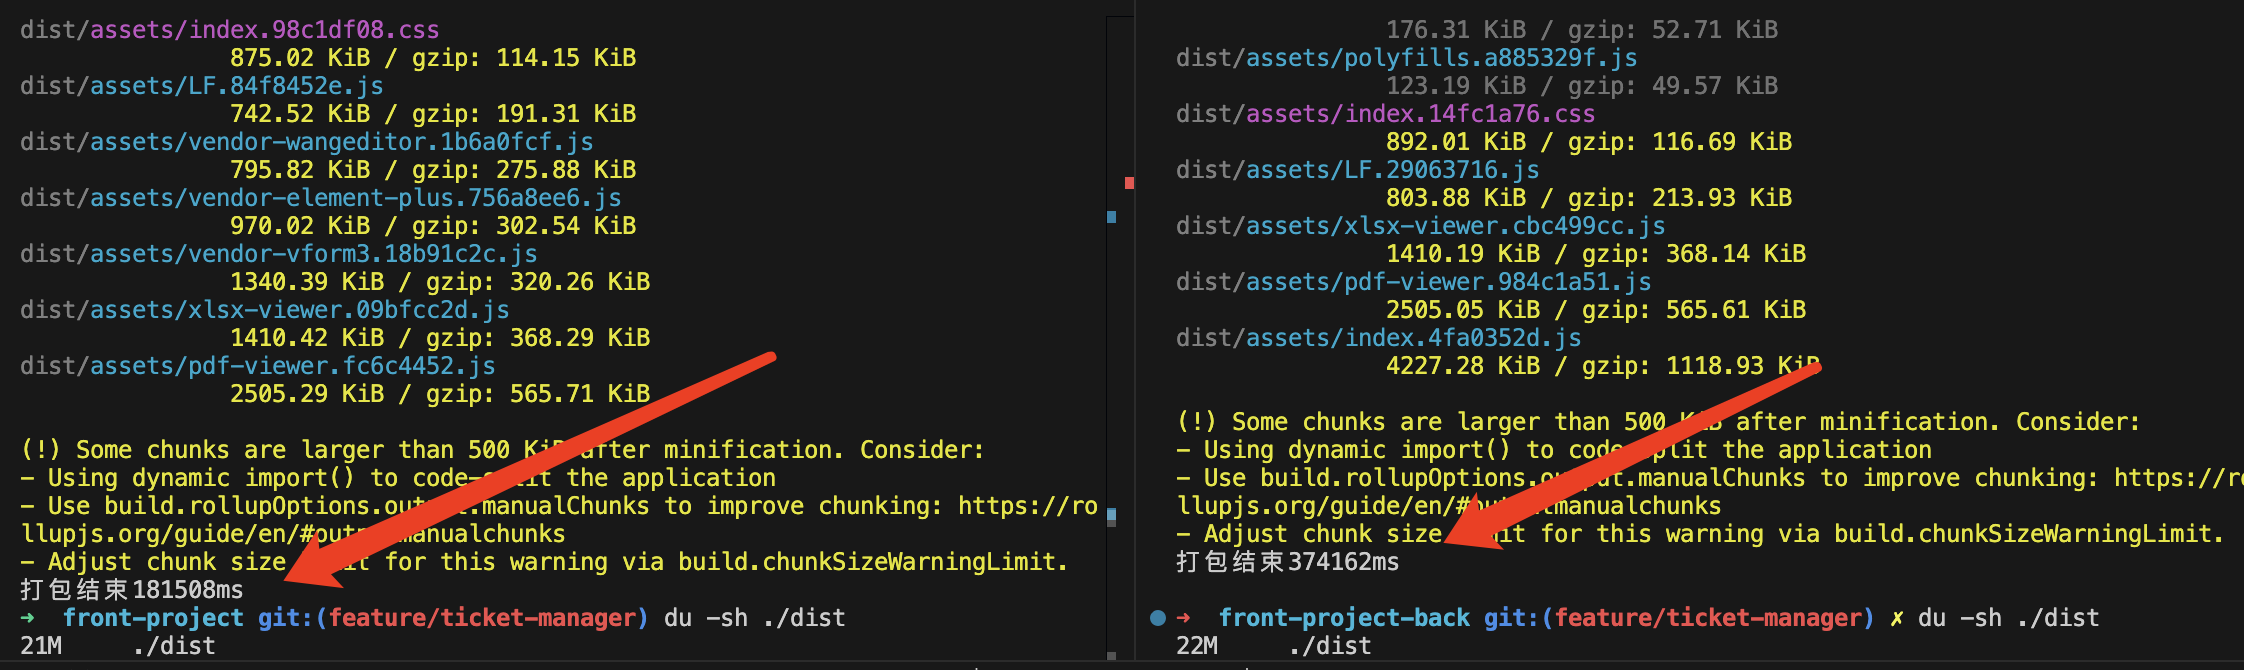Click the red marker in the scrollbar gutter
This screenshot has height=670, width=2244.
[x=1129, y=183]
